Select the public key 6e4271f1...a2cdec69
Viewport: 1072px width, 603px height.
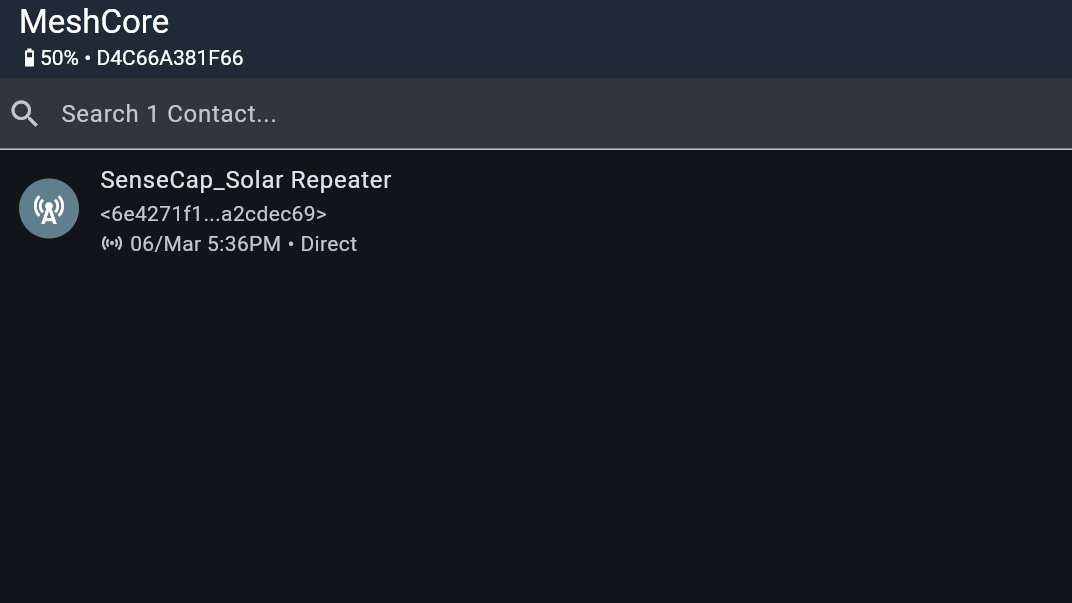(213, 214)
